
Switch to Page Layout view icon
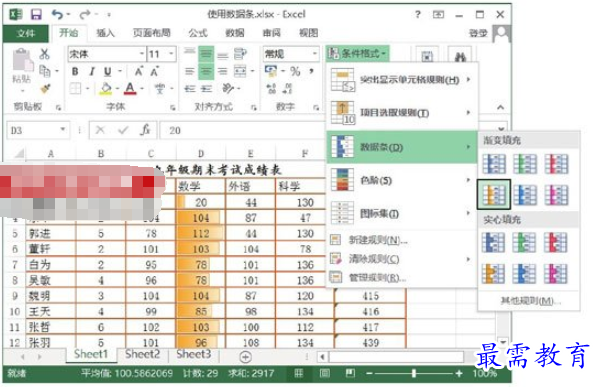coord(325,373)
